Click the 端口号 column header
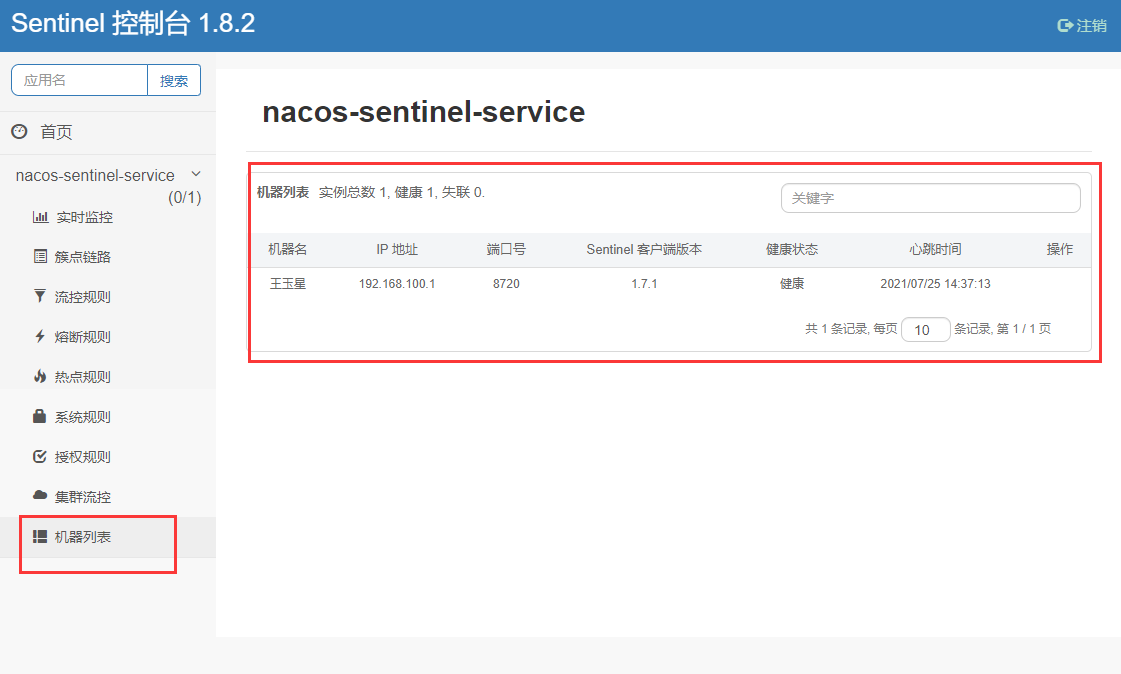 pos(506,249)
